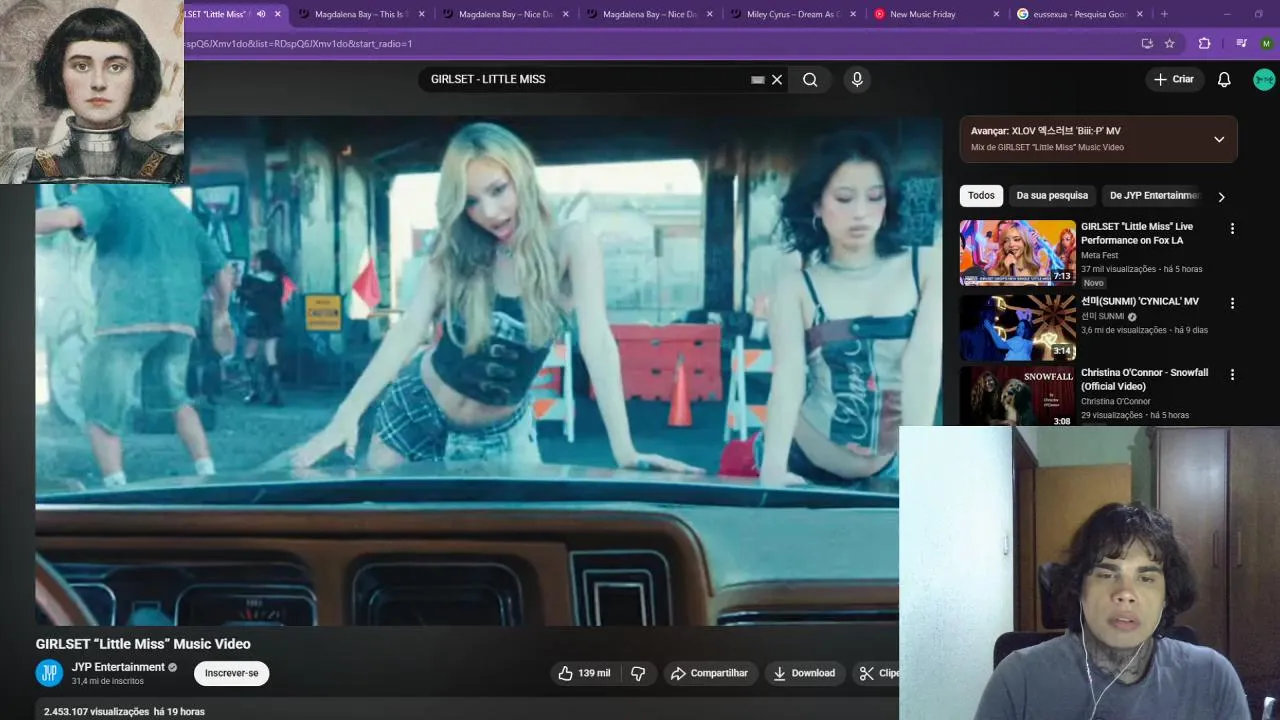Viewport: 1280px width, 720px height.
Task: Close the New Music Friday tab
Action: [x=996, y=14]
